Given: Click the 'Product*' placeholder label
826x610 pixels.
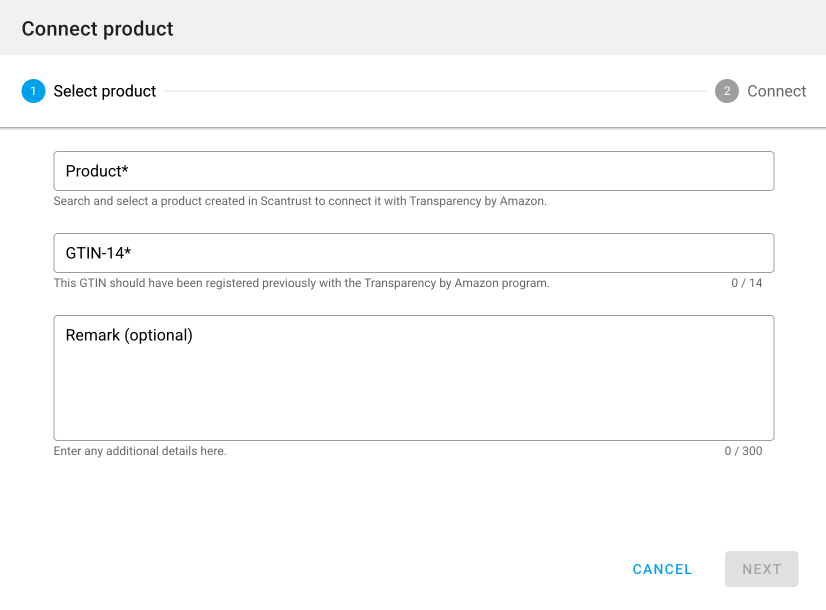Looking at the screenshot, I should [97, 171].
